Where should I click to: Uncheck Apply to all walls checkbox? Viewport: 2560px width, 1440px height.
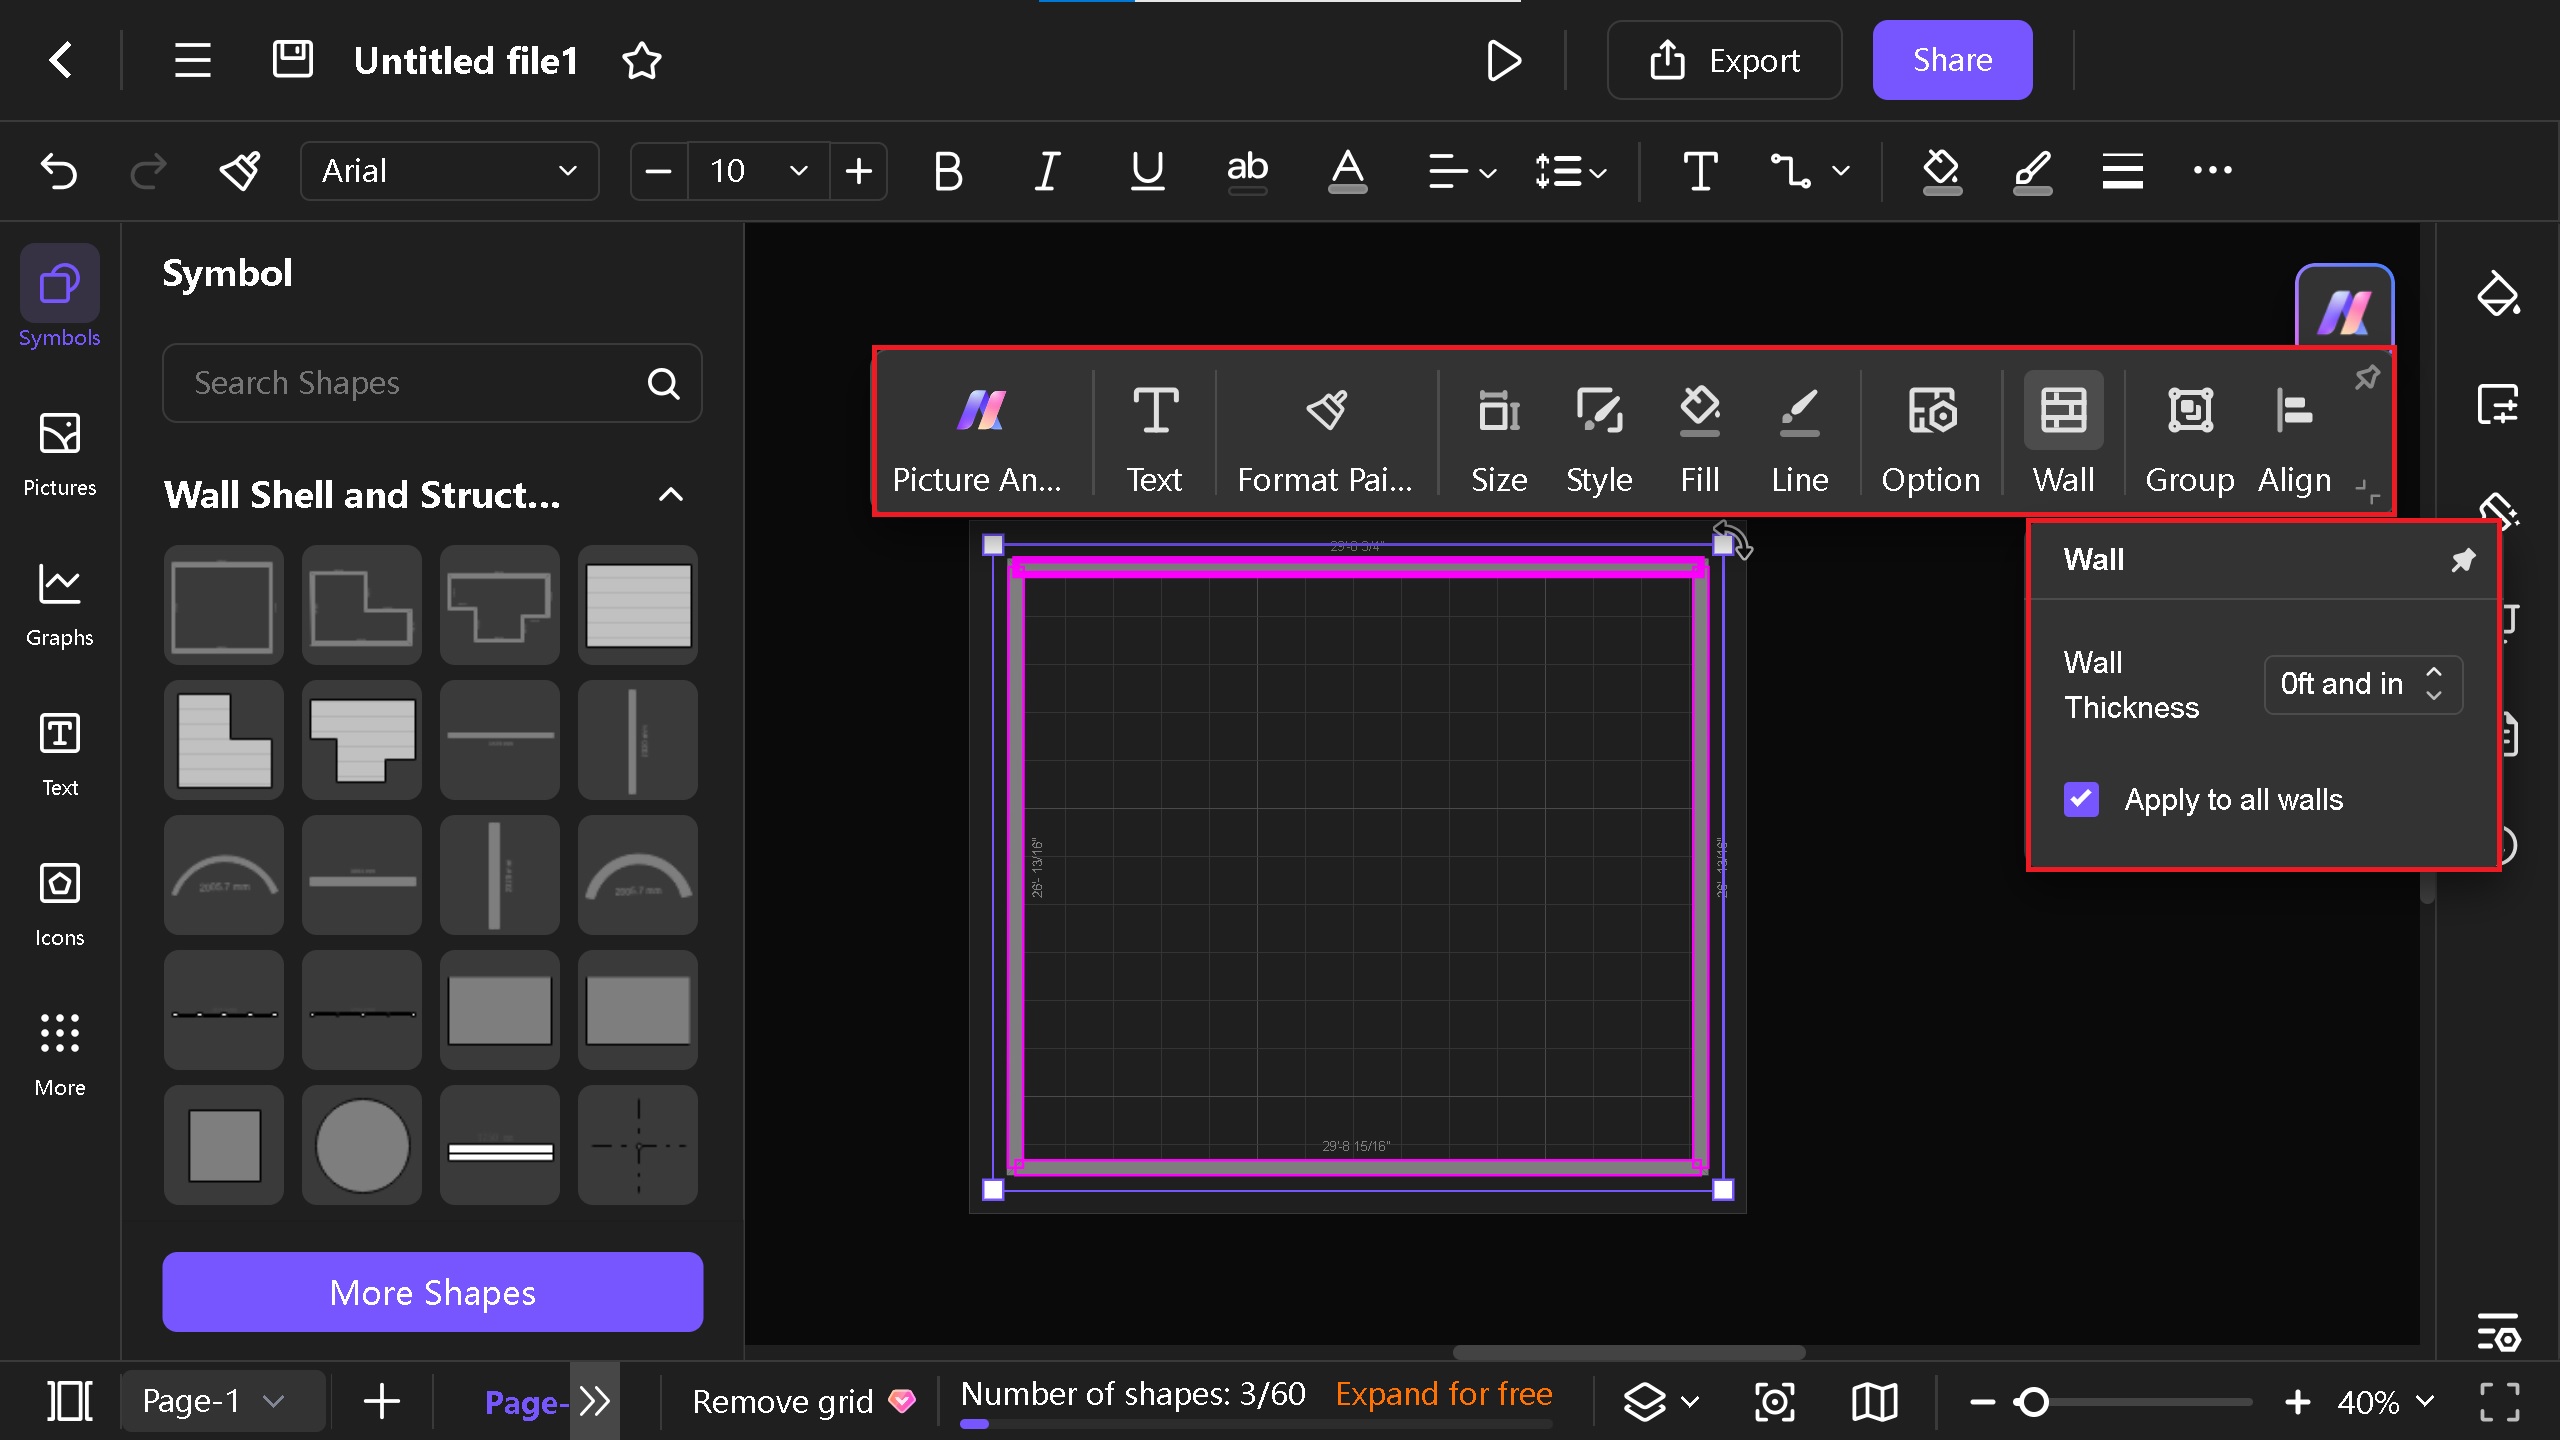(2081, 800)
